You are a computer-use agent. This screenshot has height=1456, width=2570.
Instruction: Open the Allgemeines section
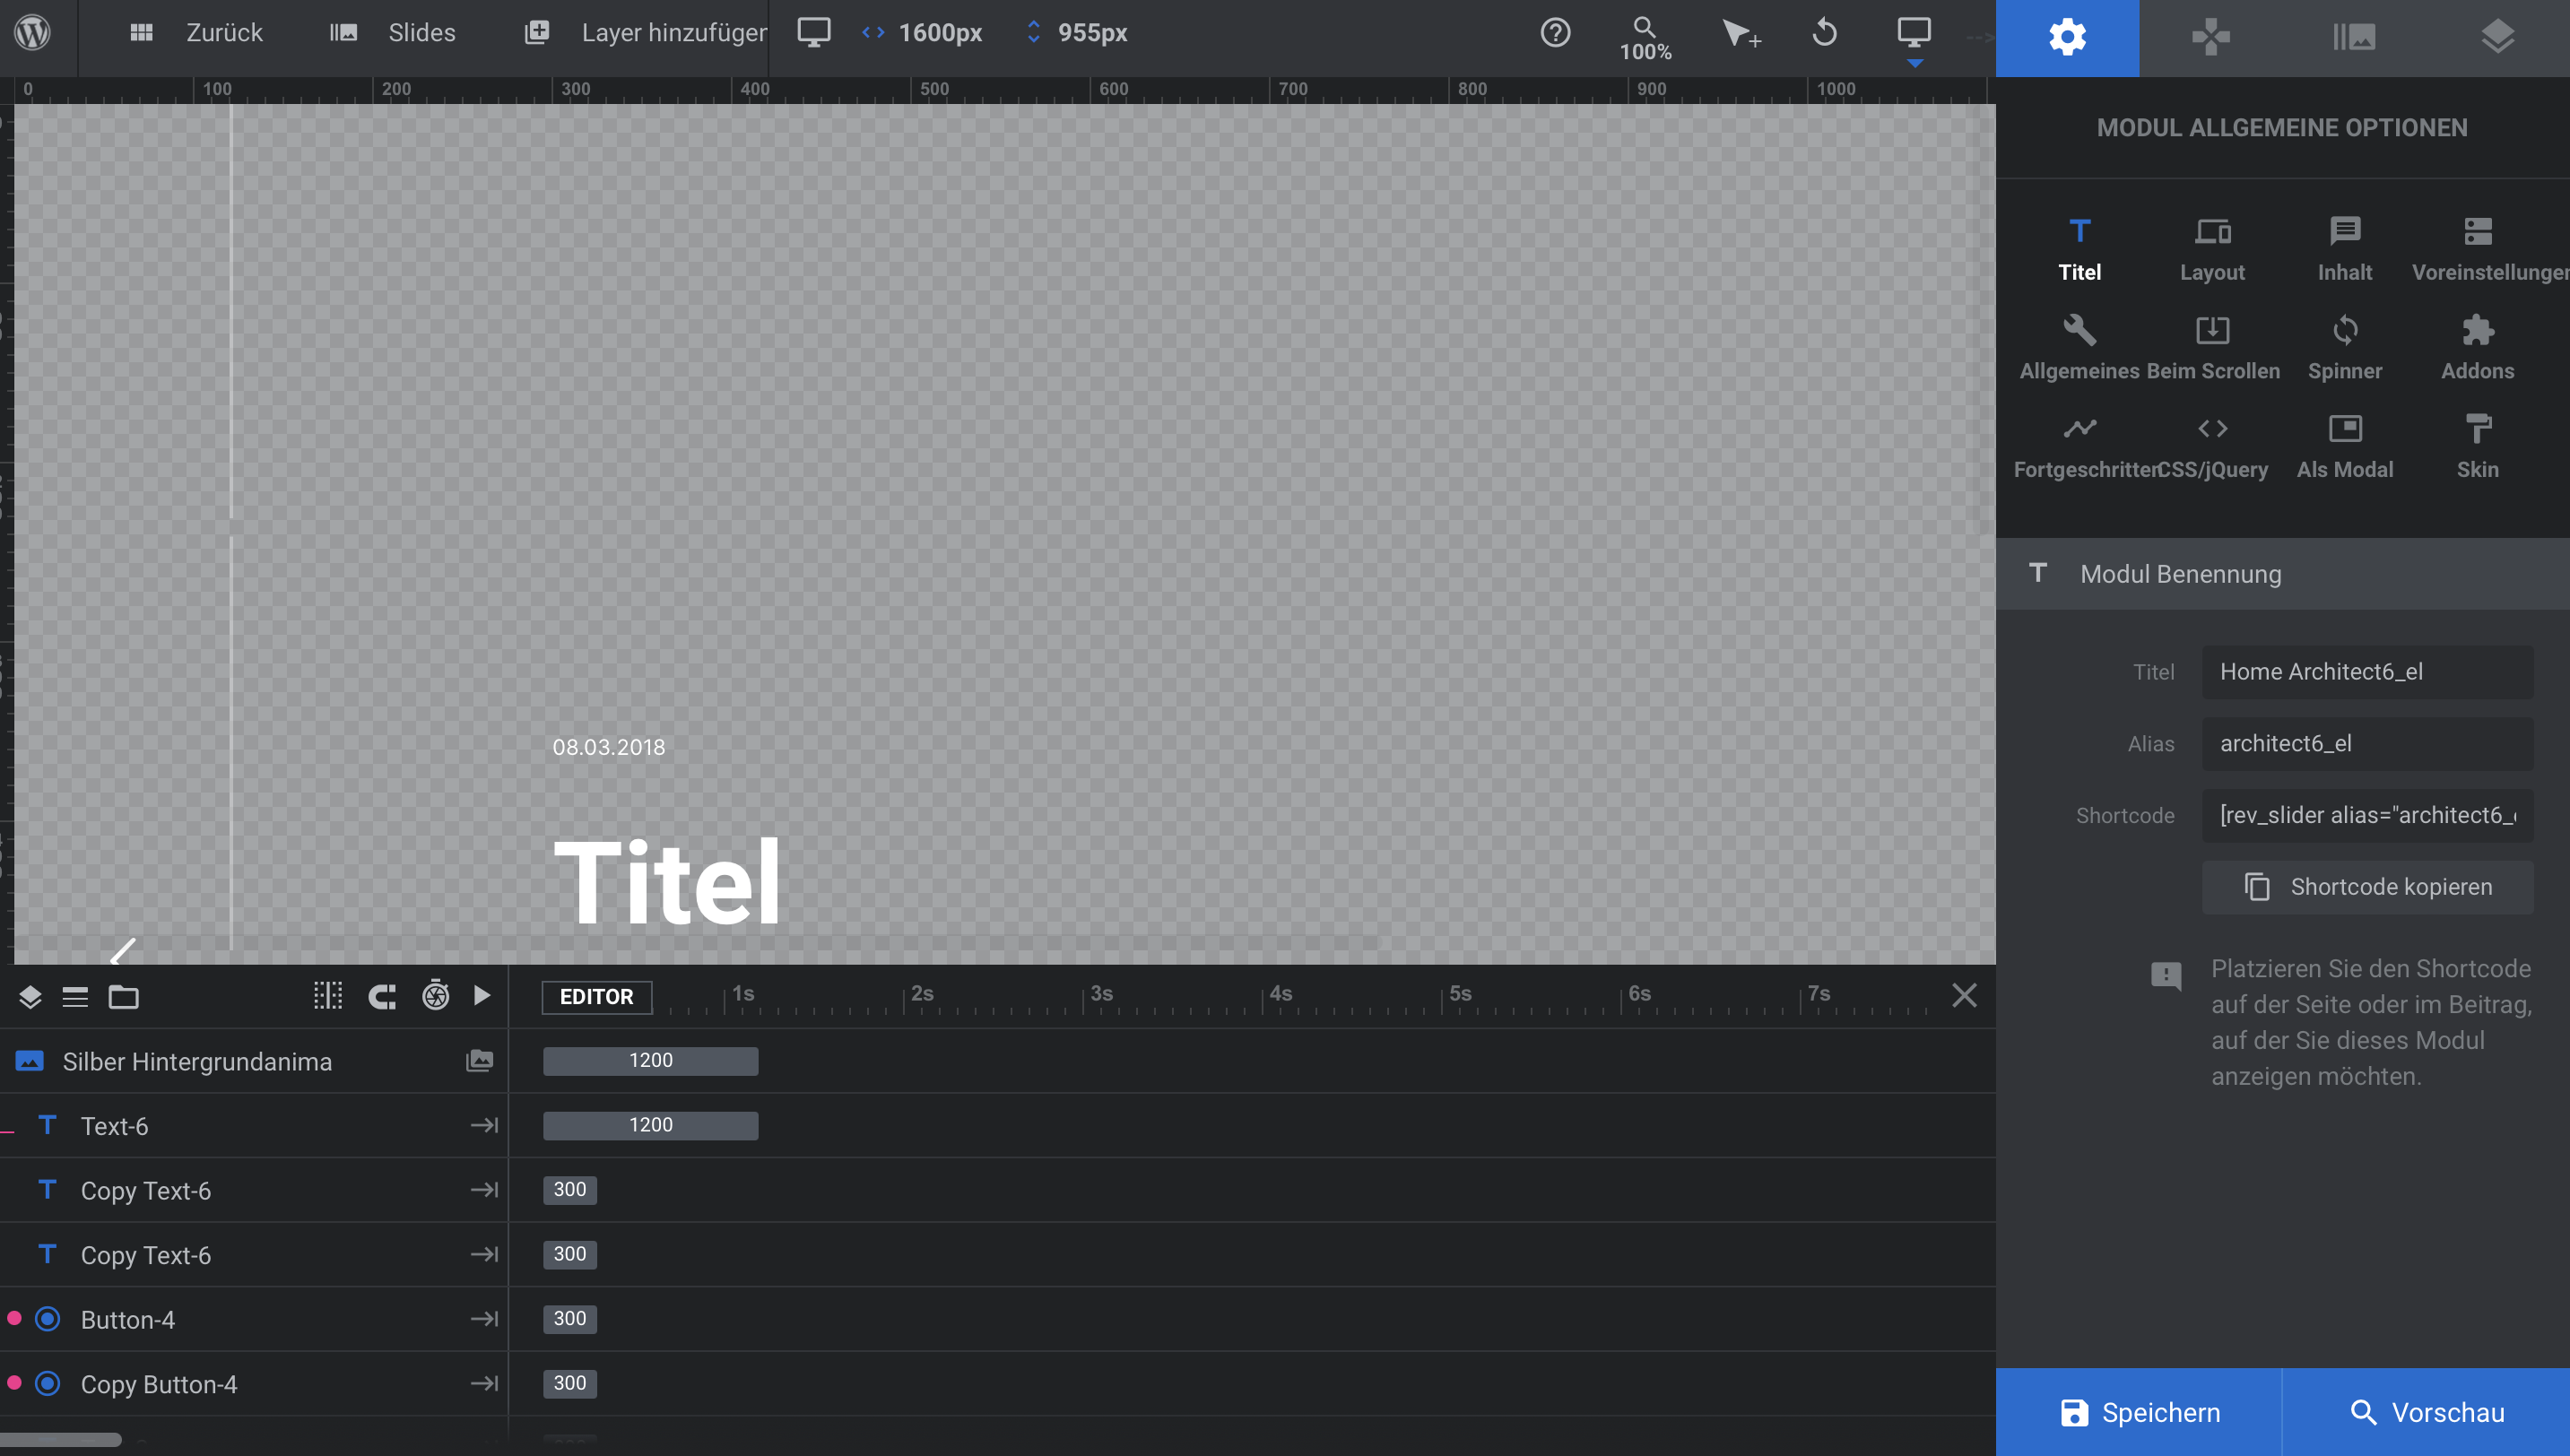click(2079, 348)
